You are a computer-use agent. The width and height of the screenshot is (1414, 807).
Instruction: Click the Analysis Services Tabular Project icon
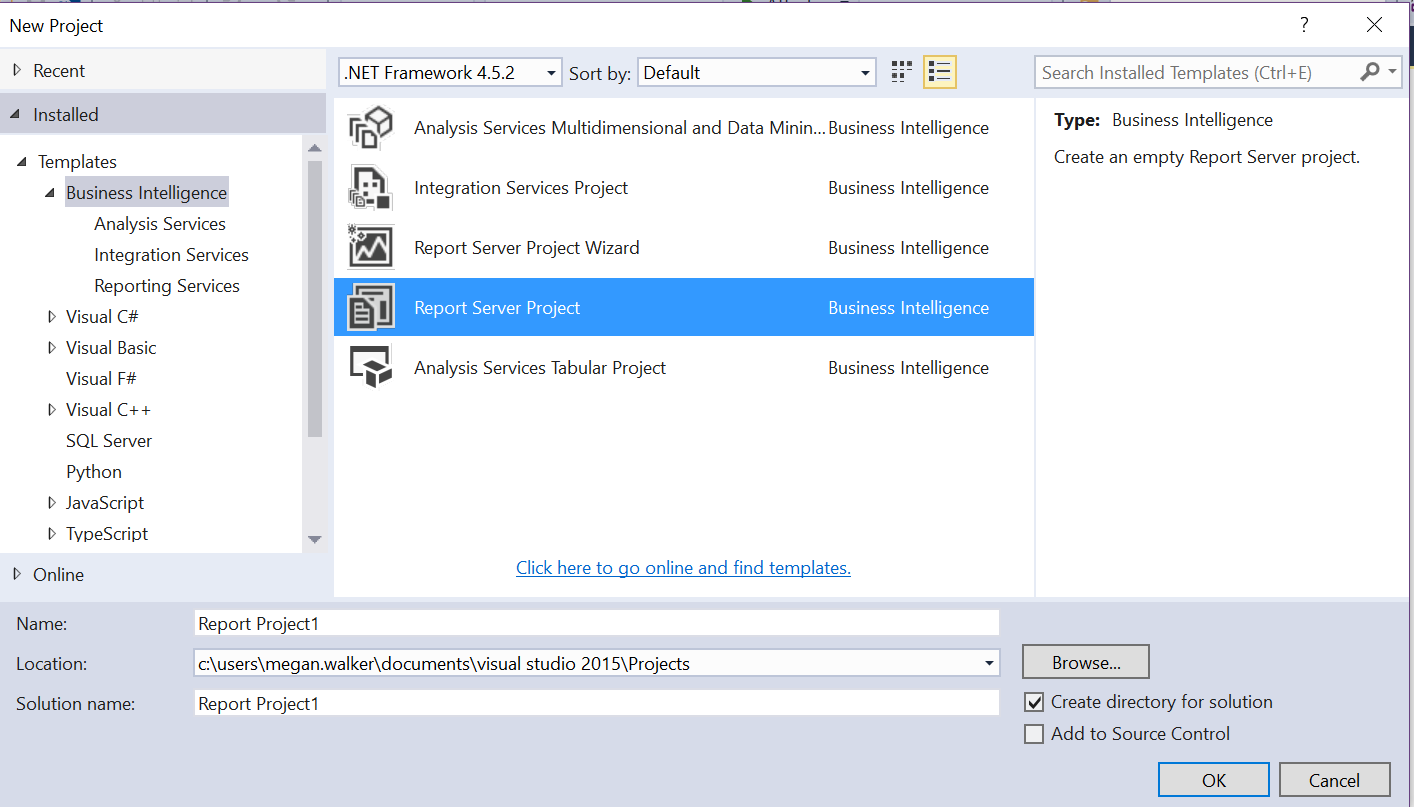(x=370, y=368)
